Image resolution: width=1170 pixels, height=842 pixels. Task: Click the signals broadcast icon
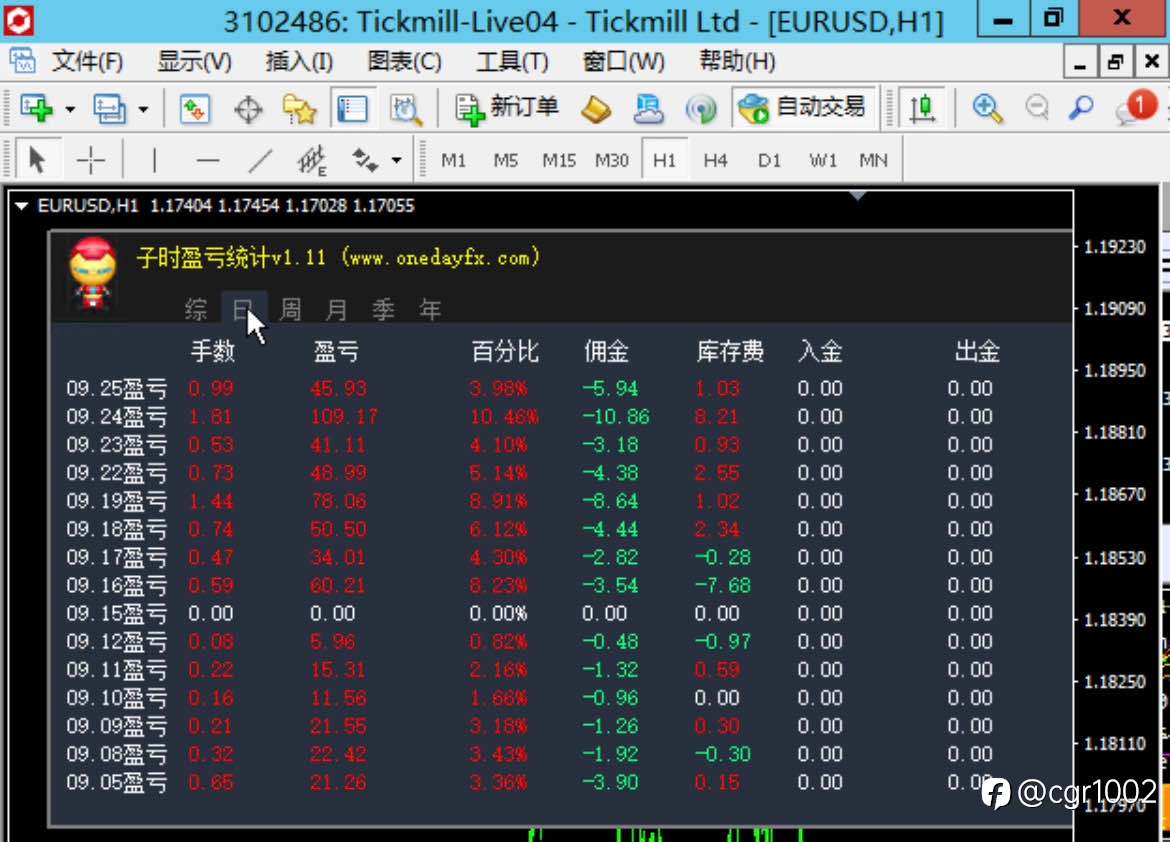(x=700, y=109)
